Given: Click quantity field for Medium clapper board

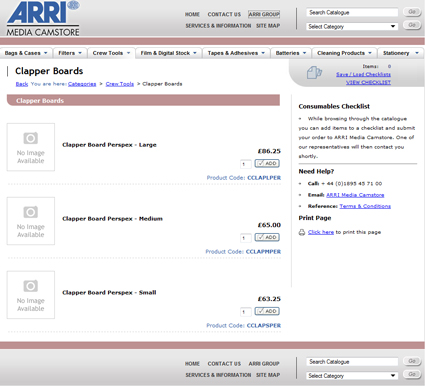Looking at the screenshot, I should [246, 238].
